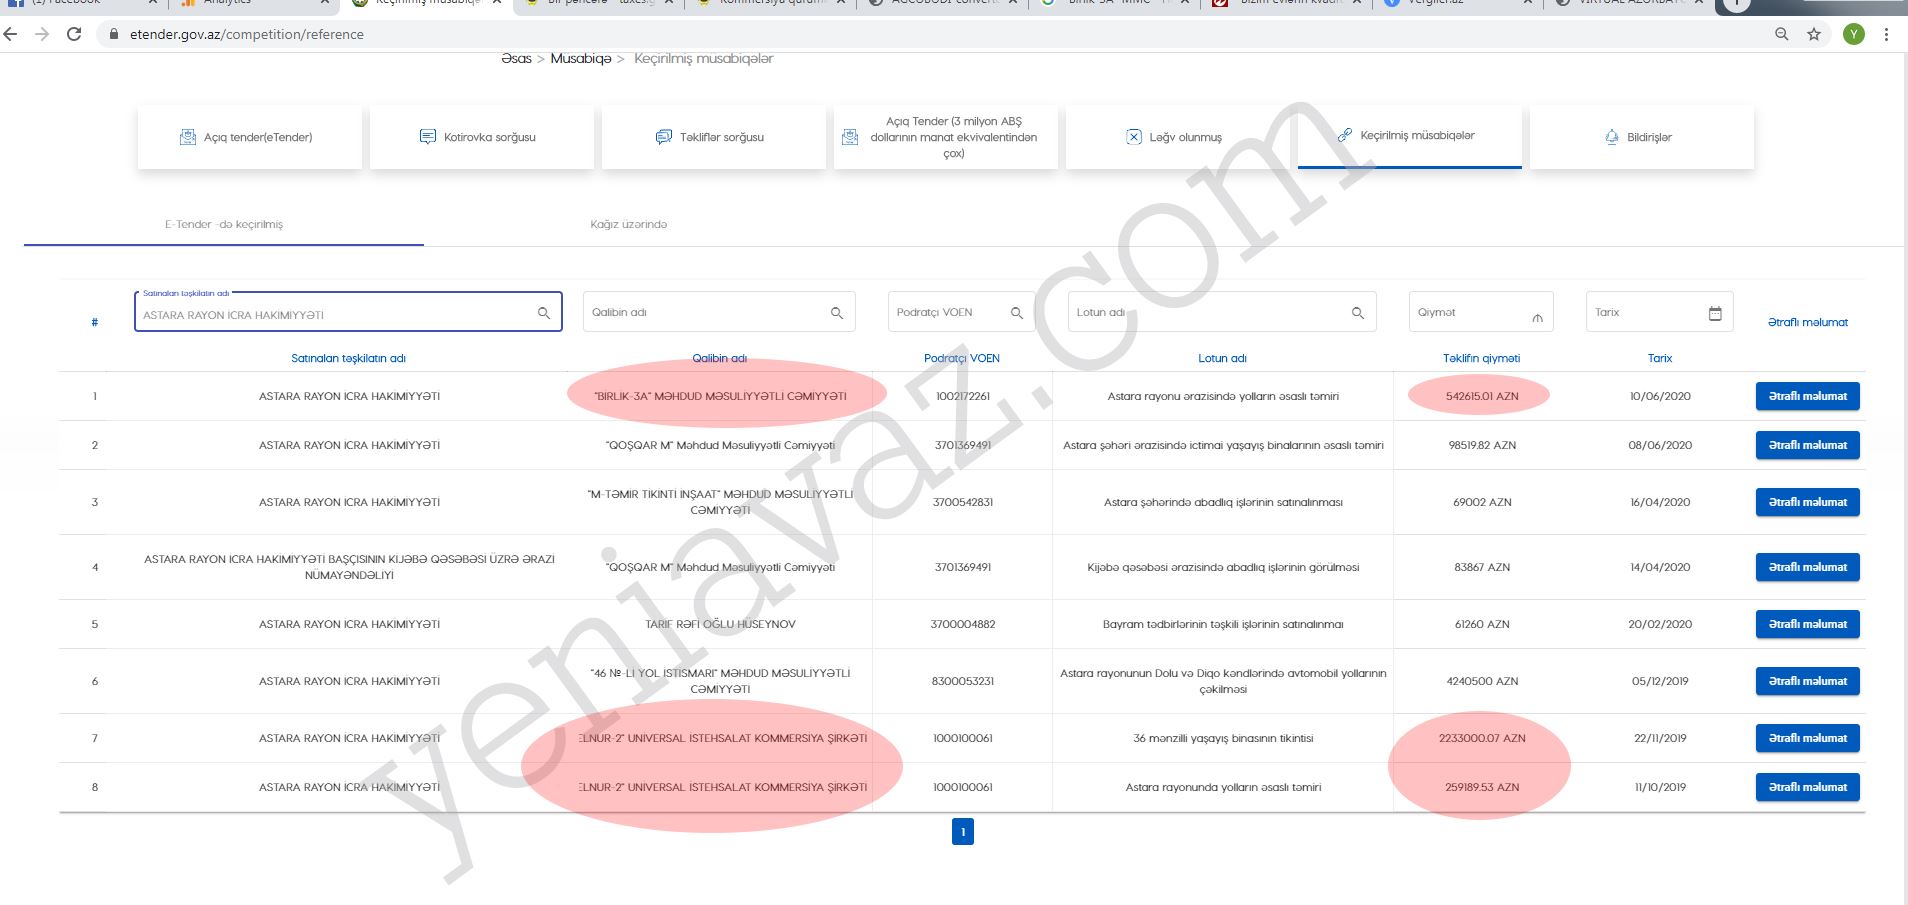This screenshot has height=905, width=1908.
Task: Click search icon in Satınalan təşkilatın adı field
Action: [544, 313]
